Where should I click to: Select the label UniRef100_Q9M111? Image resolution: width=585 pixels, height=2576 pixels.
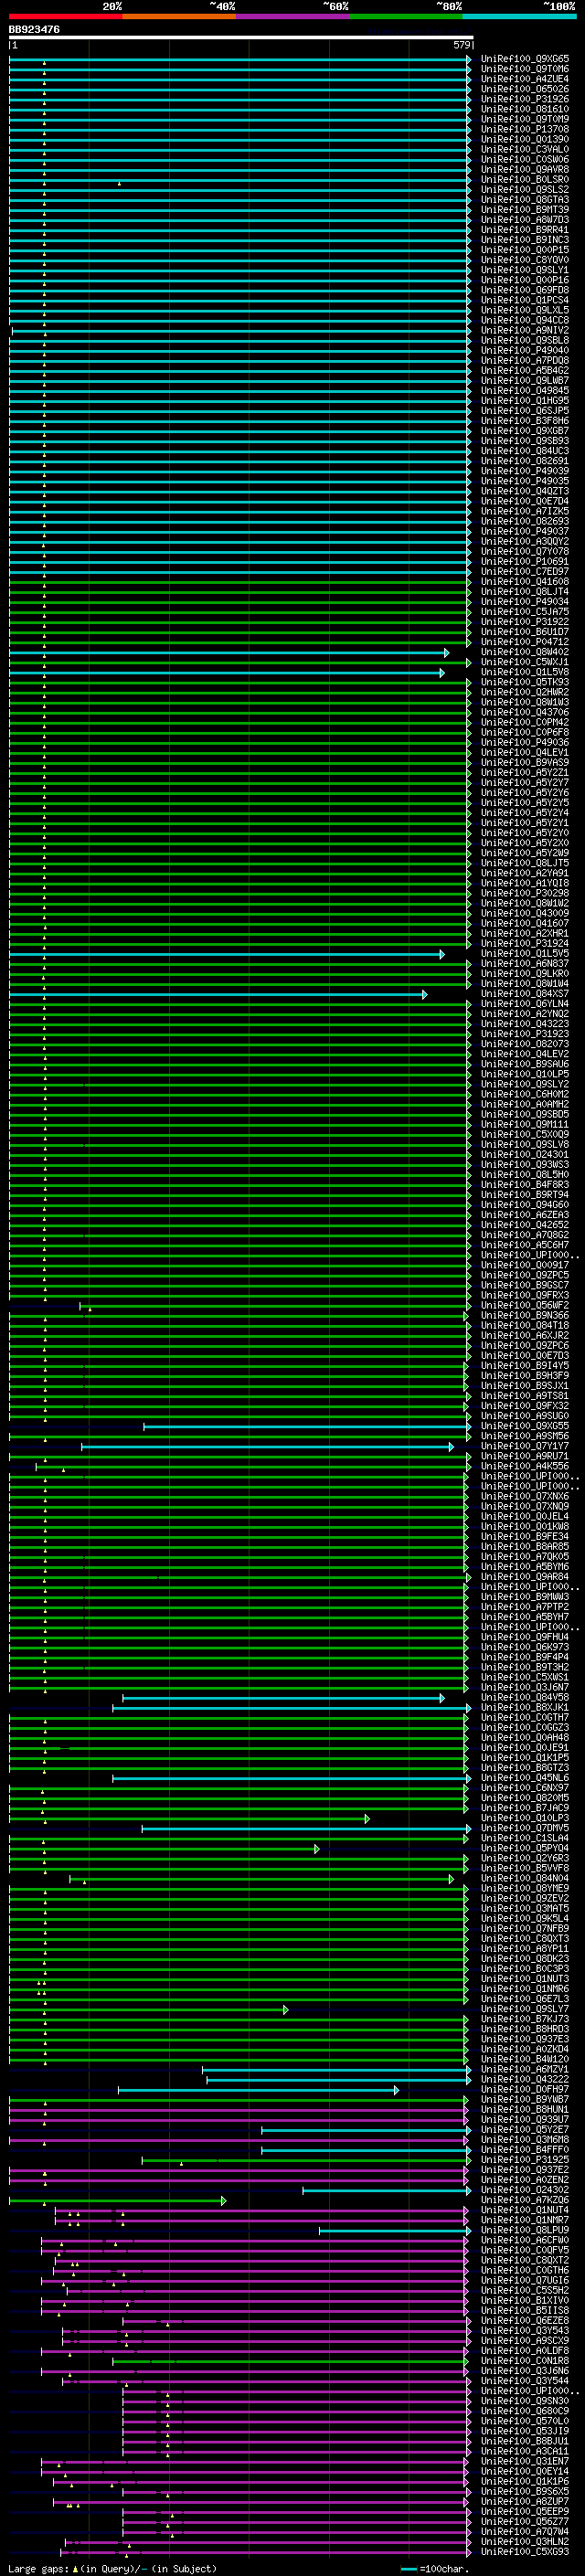click(525, 1124)
